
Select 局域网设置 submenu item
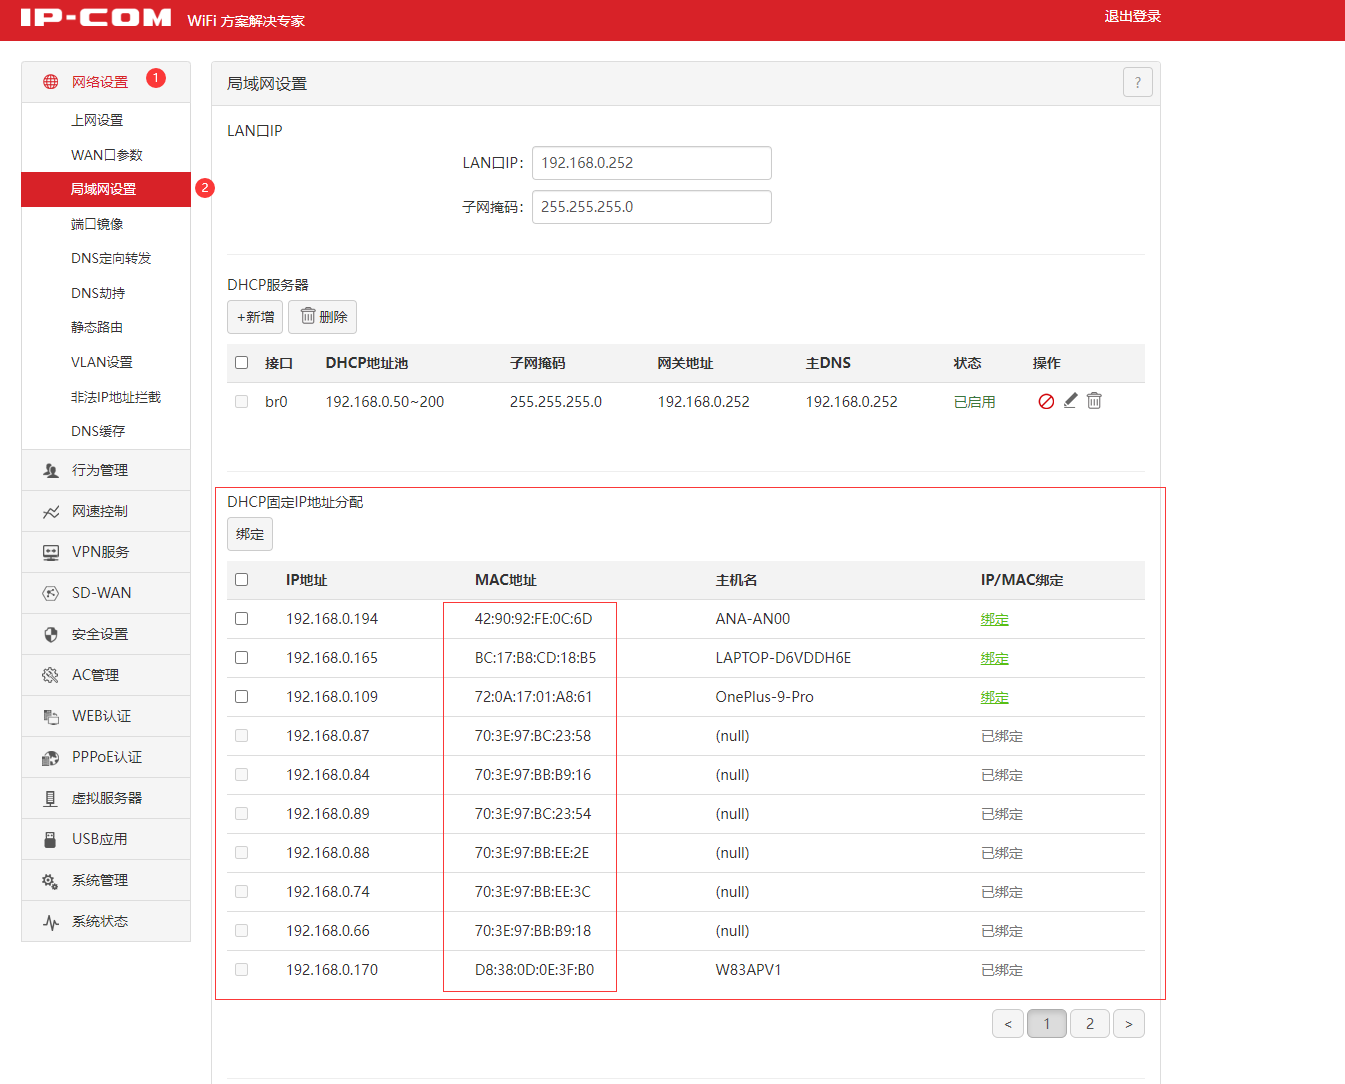click(106, 189)
